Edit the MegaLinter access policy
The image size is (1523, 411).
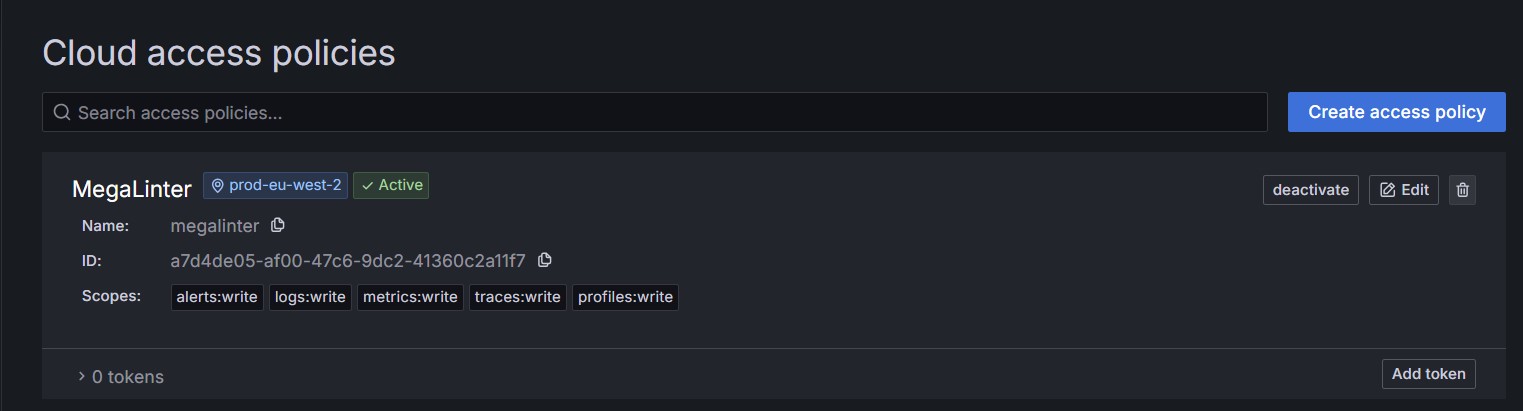click(x=1404, y=190)
